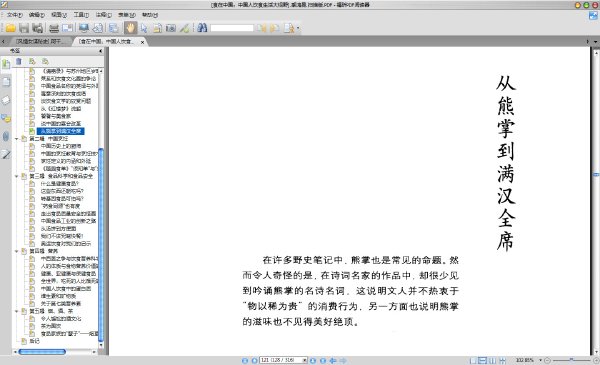Image resolution: width=600 pixels, height=365 pixels.
Task: Click the monitor-shaped toolbar icon
Action: point(83,28)
